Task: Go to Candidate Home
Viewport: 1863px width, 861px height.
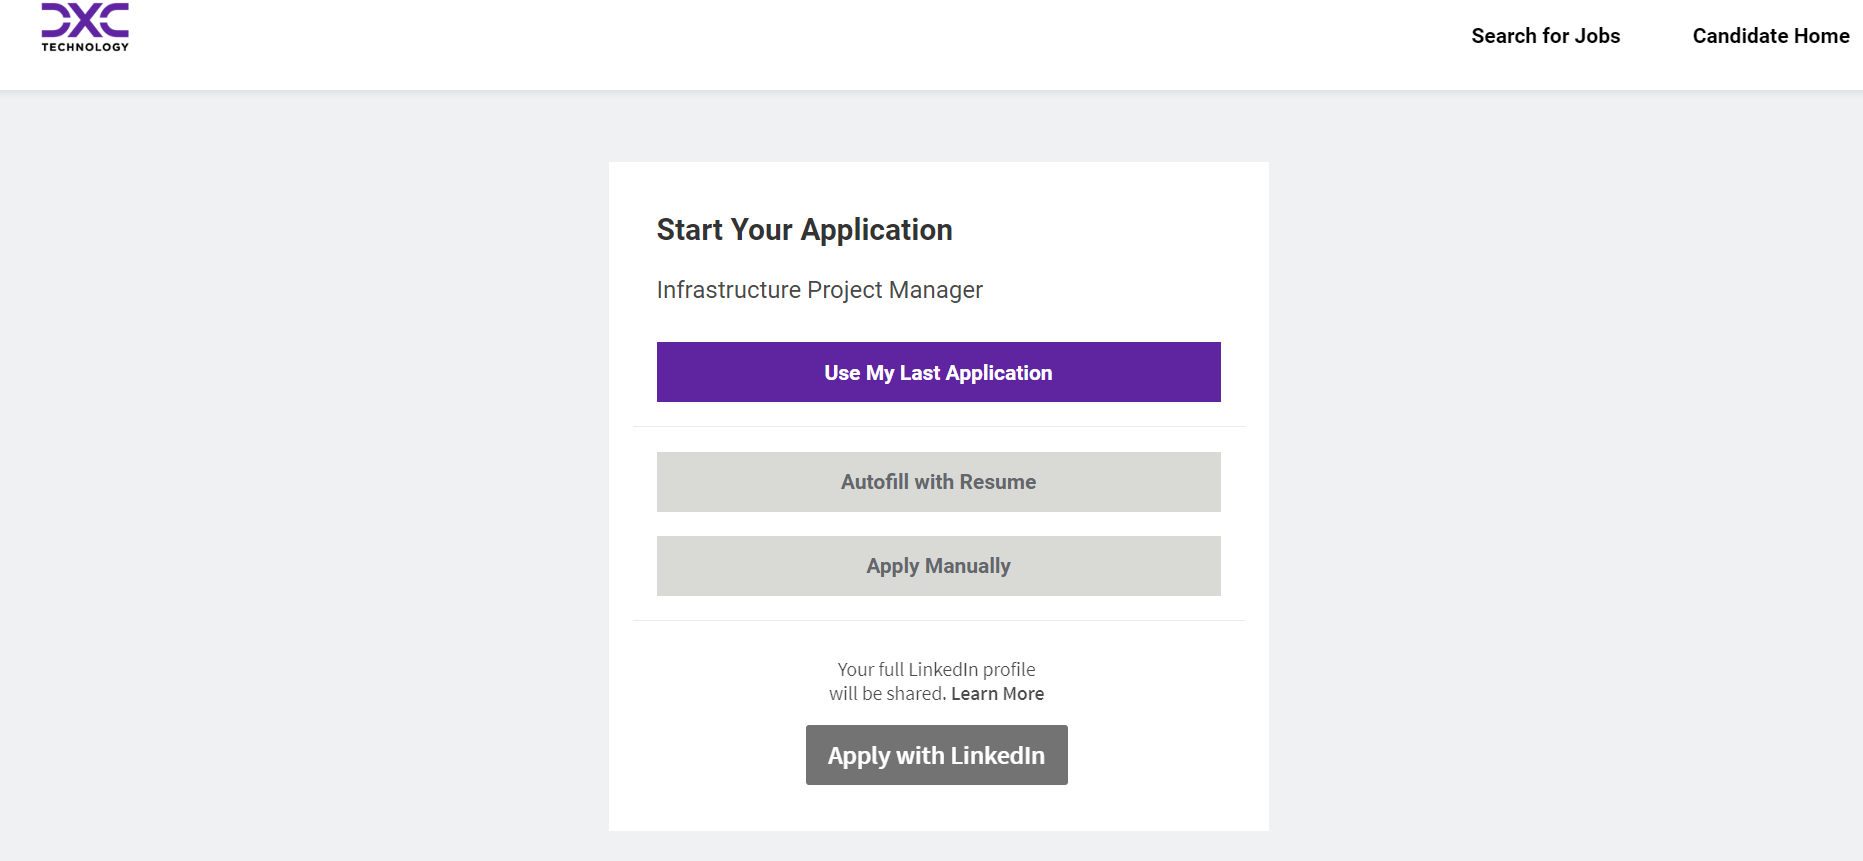Action: (x=1770, y=36)
